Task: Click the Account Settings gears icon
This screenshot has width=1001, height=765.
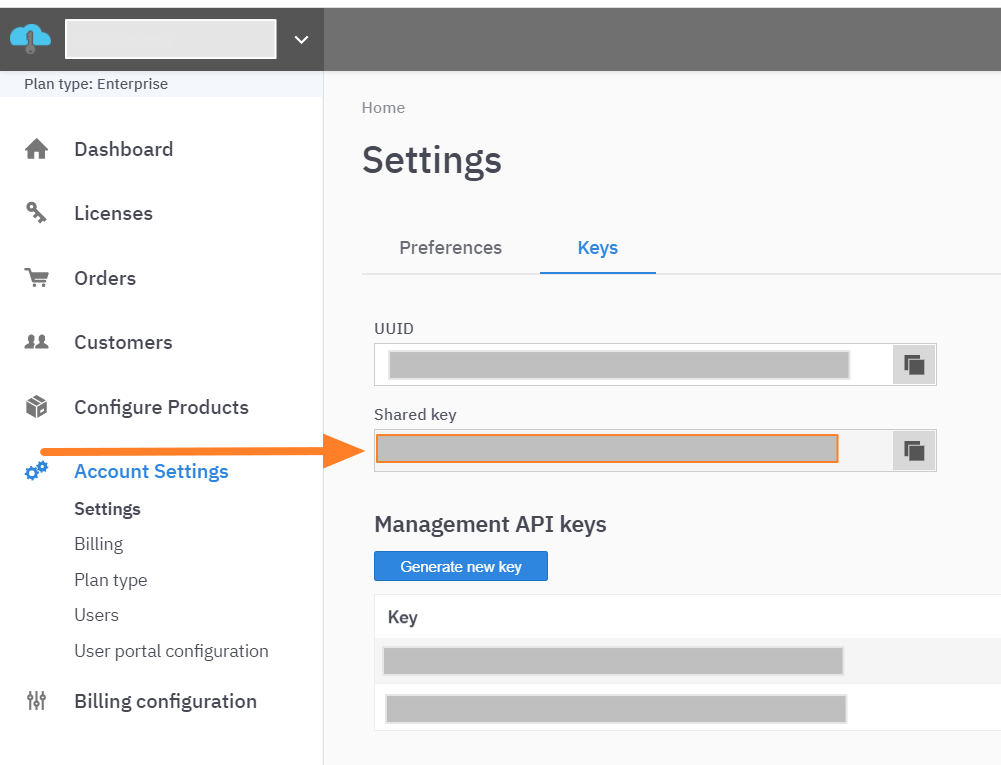Action: (37, 471)
